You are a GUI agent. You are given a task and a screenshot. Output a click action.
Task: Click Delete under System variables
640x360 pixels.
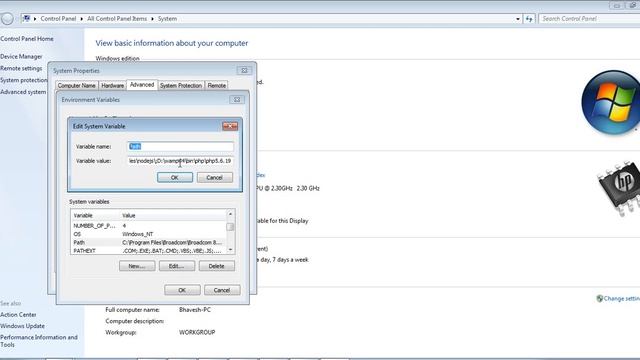pyautogui.click(x=217, y=266)
